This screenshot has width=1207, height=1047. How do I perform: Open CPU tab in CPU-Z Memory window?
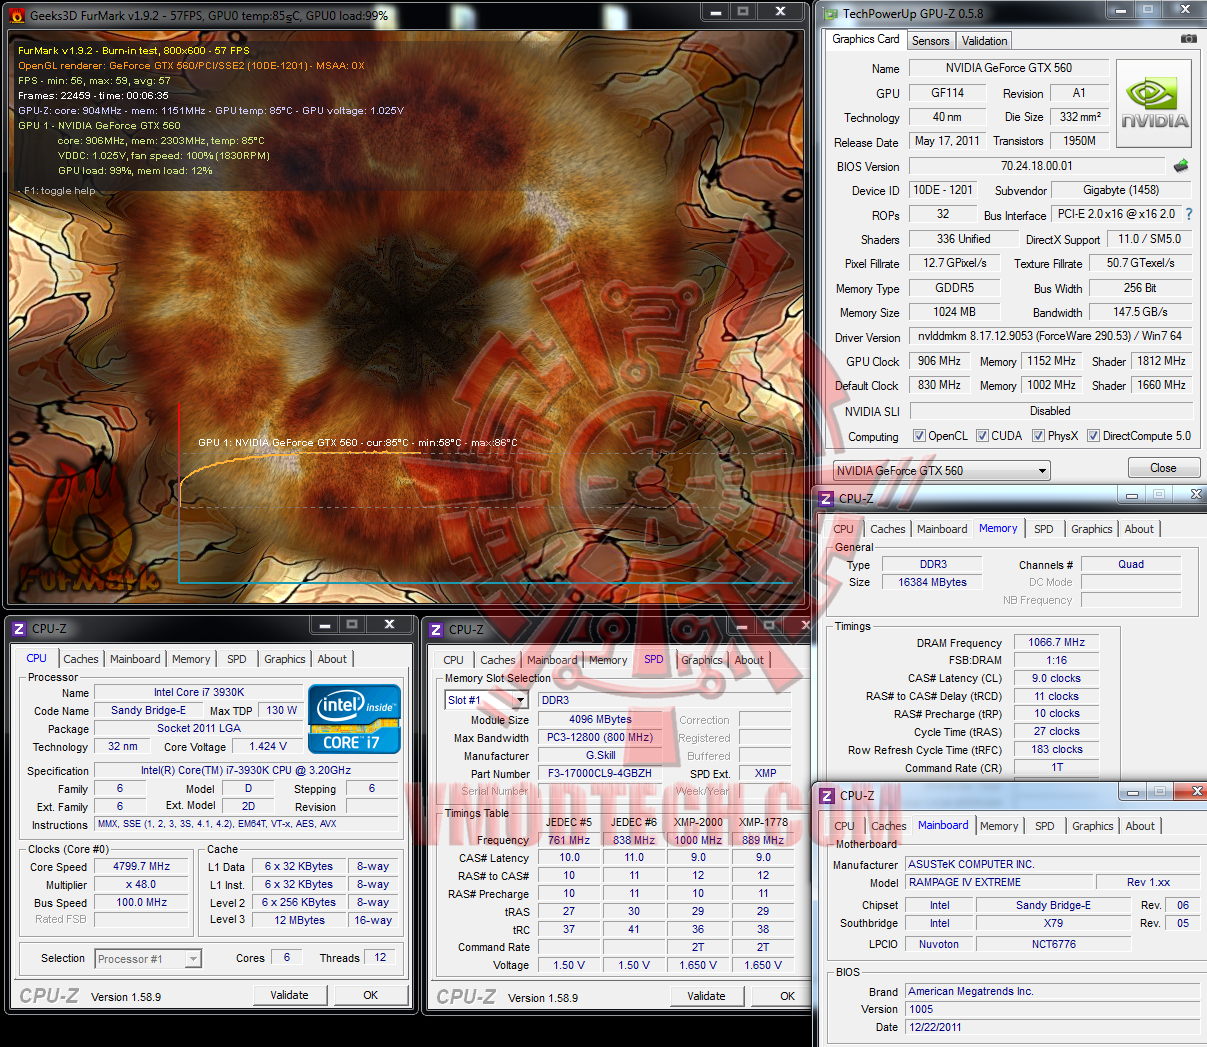point(844,529)
